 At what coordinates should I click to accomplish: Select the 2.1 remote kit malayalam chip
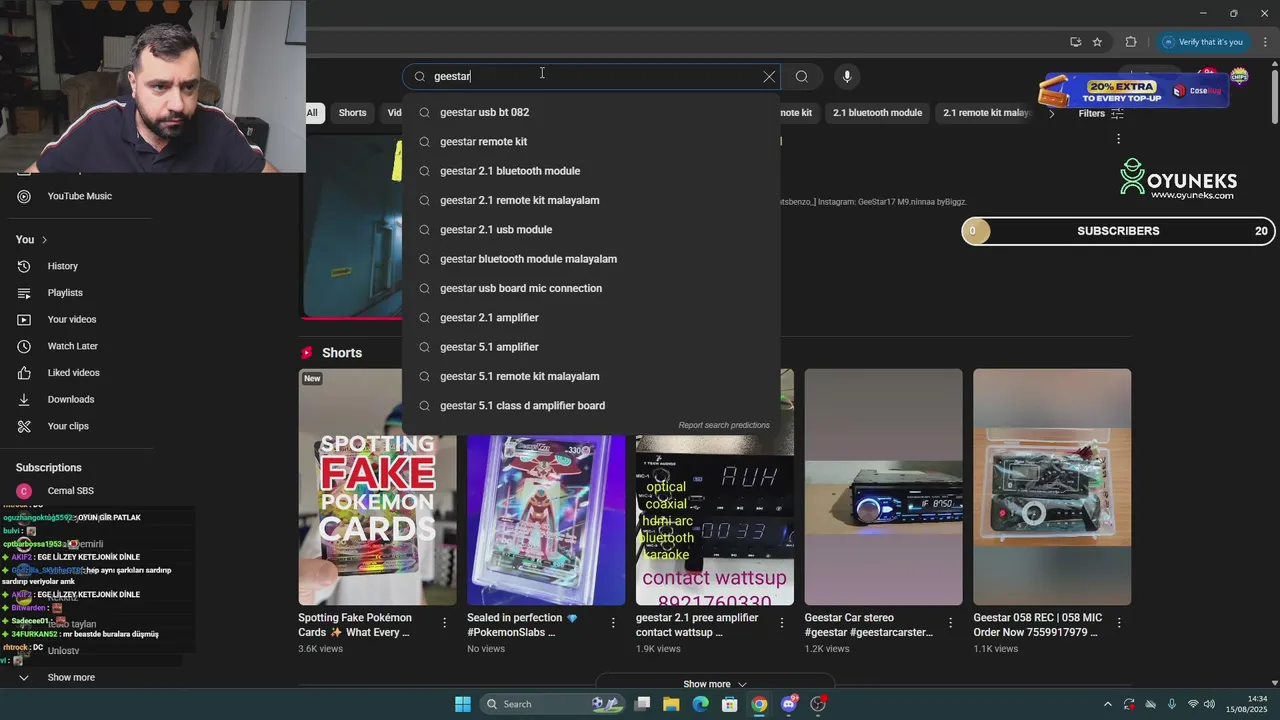[986, 113]
